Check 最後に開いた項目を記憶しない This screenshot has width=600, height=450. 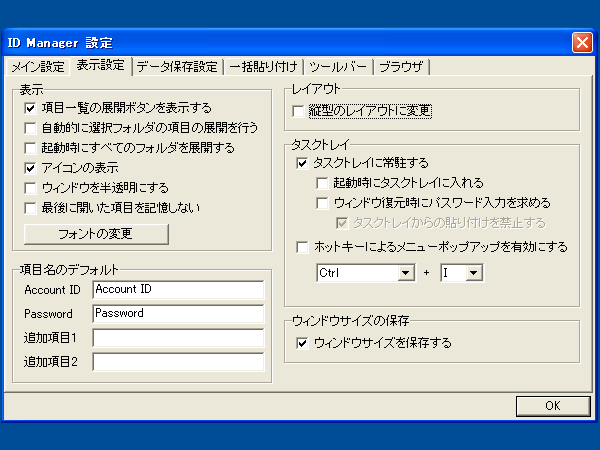tap(30, 208)
